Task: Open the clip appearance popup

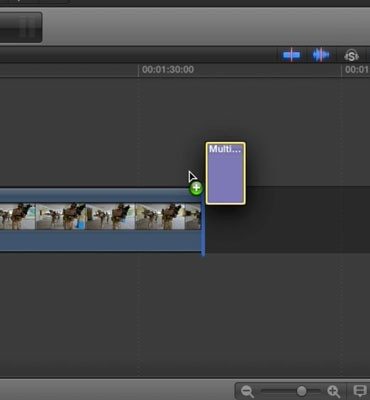Action: pos(360,390)
